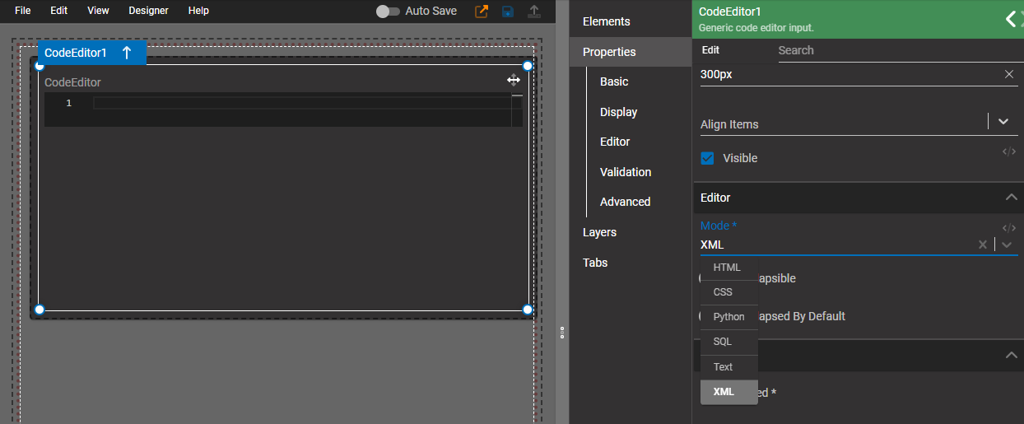Open the File menu

click(22, 10)
